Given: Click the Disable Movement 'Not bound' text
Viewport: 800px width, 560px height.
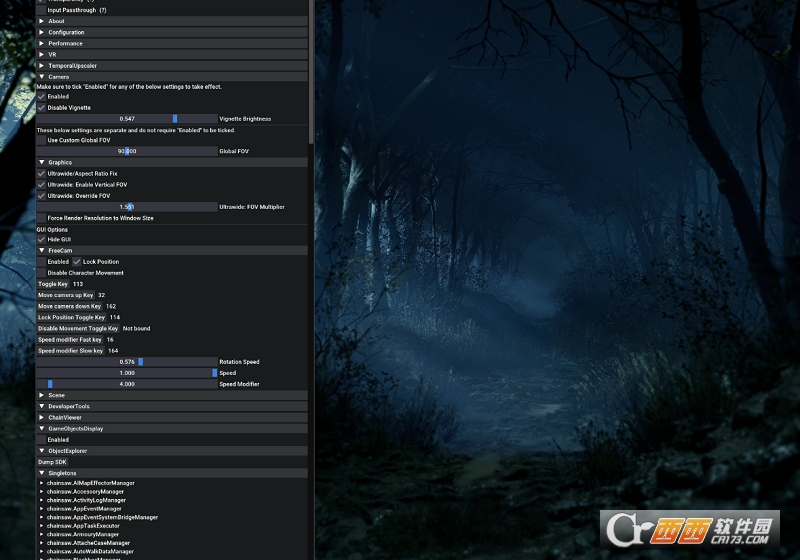Looking at the screenshot, I should tap(137, 328).
